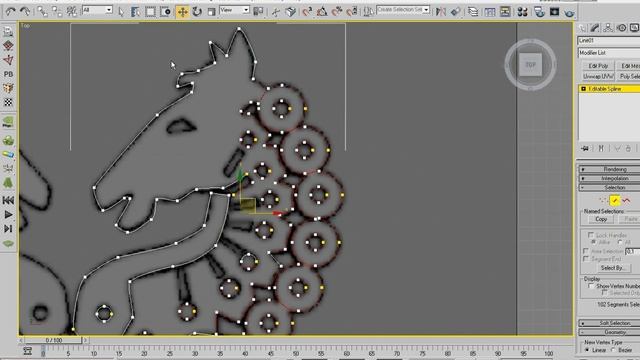Click the Redo arrow in the main toolbar

click(25, 11)
